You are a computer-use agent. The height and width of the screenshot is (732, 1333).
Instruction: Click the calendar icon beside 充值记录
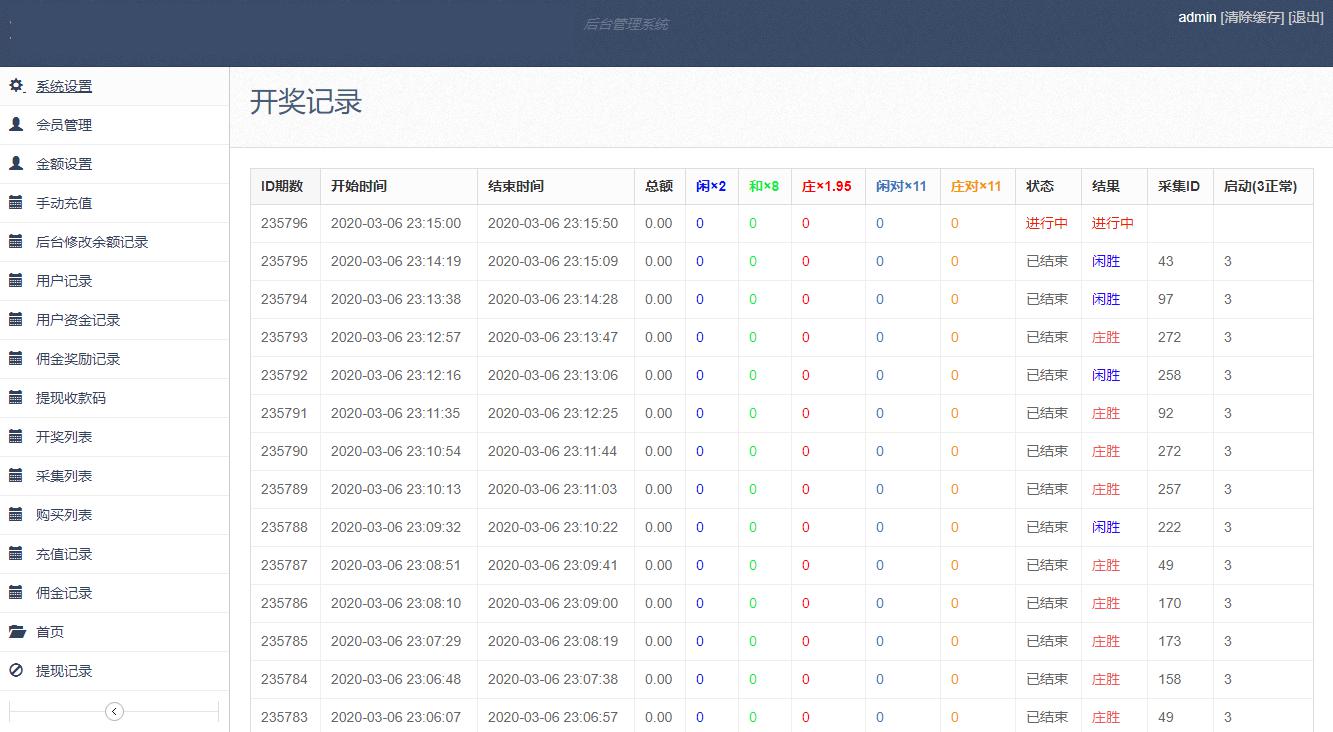tap(16, 554)
